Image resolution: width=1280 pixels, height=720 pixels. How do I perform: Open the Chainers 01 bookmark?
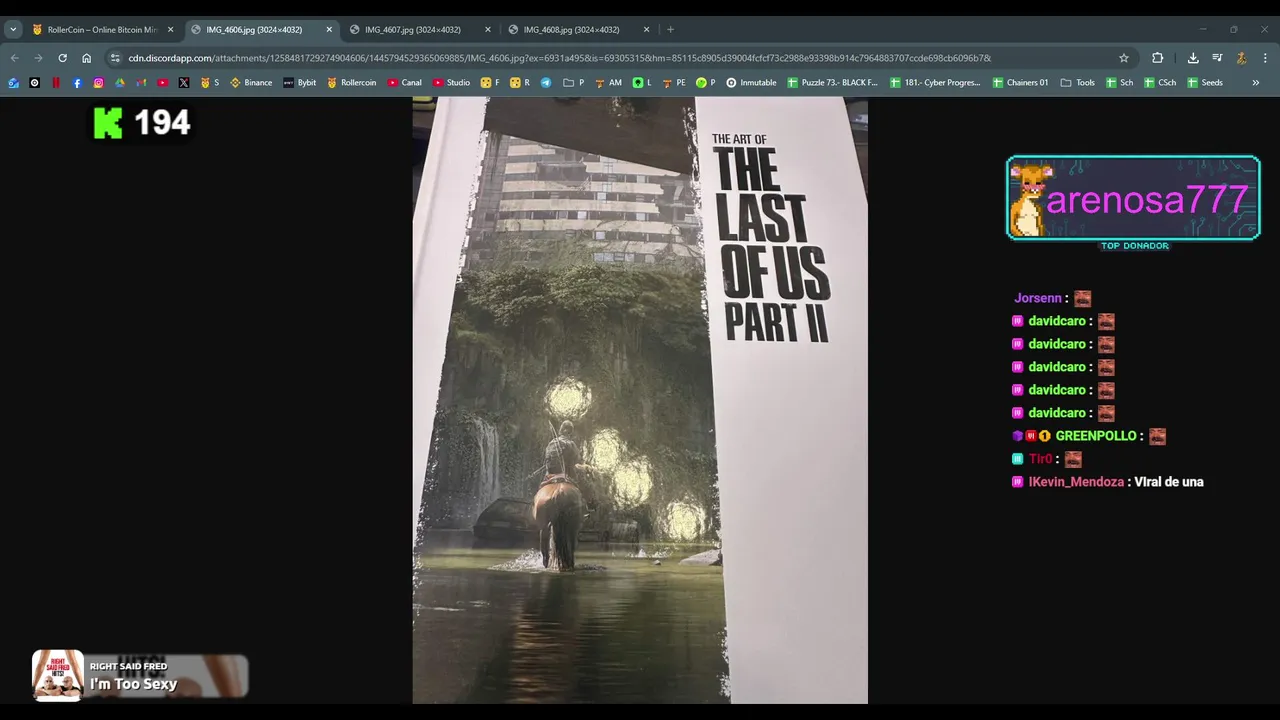(1021, 83)
